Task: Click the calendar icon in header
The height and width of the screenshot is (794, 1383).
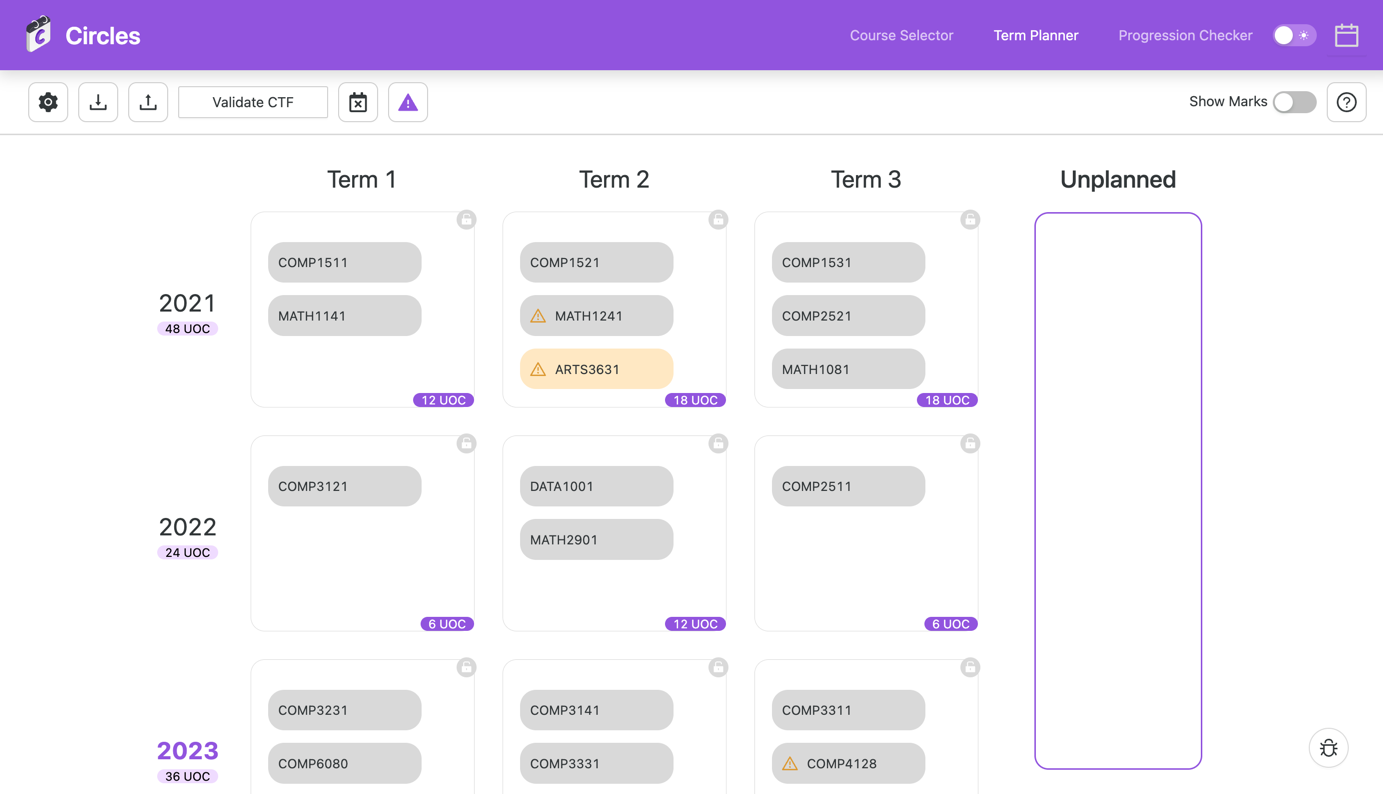Action: click(1346, 35)
